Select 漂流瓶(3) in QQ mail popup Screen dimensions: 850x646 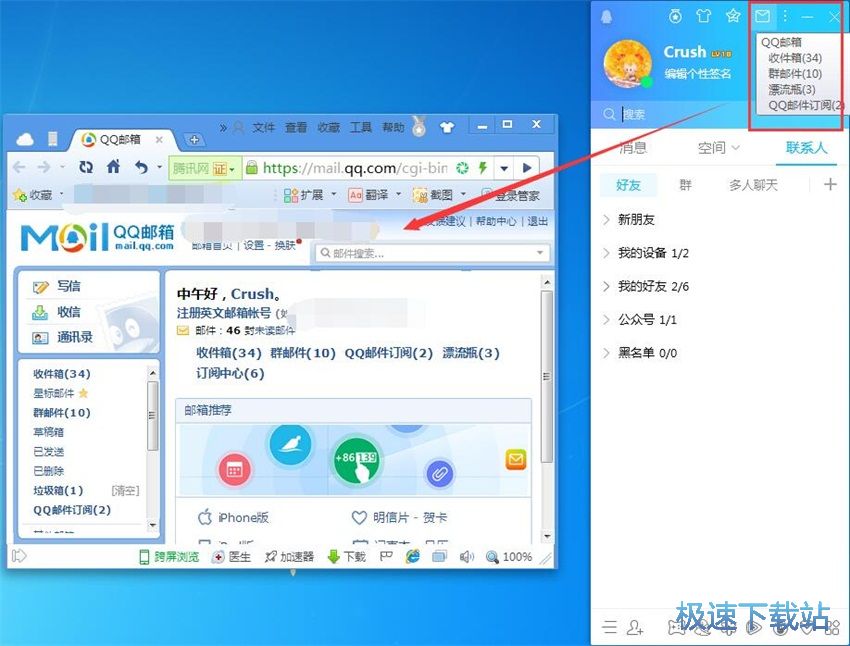792,89
